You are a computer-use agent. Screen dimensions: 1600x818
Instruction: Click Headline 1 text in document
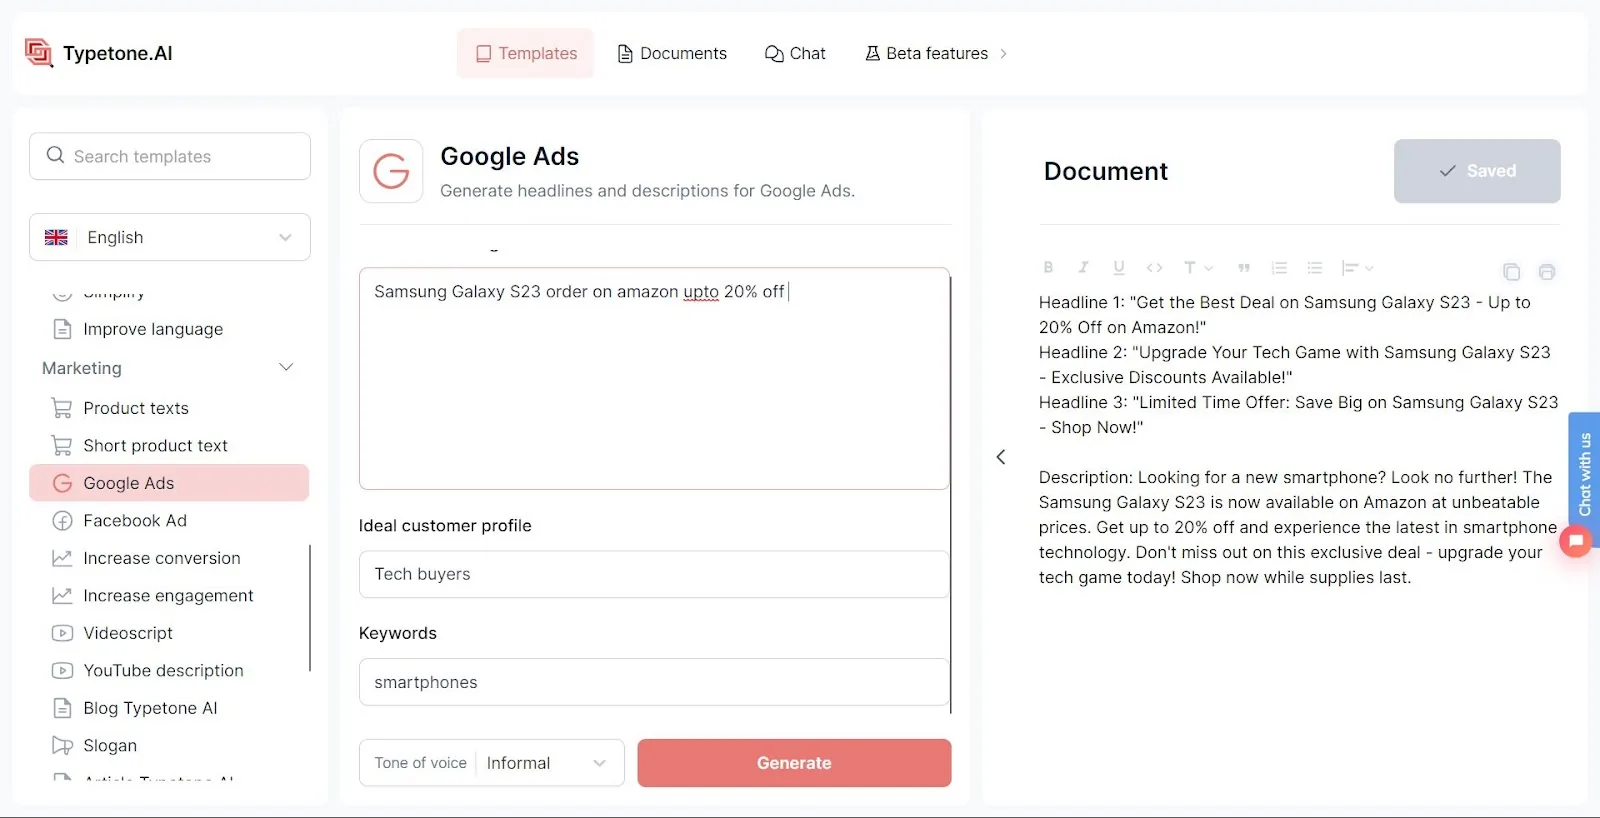[x=1285, y=315]
